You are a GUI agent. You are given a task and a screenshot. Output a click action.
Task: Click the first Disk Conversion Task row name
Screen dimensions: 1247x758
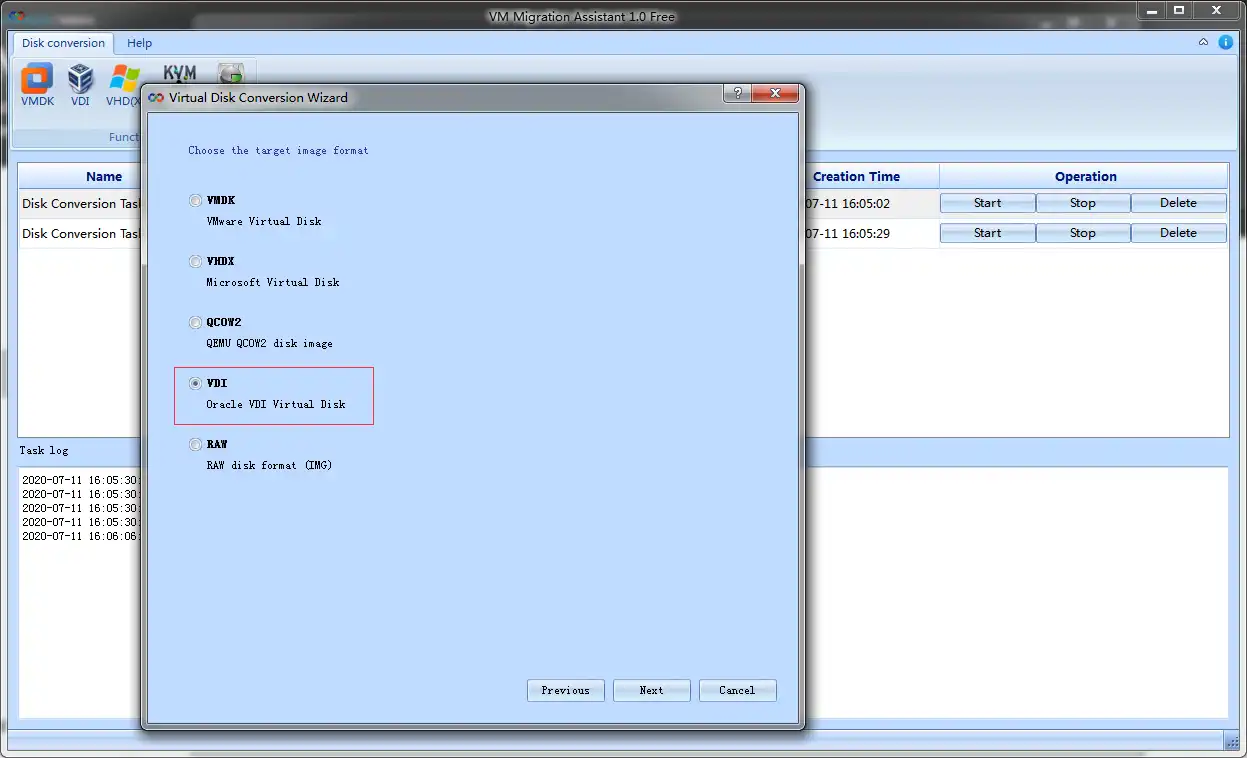tap(82, 203)
